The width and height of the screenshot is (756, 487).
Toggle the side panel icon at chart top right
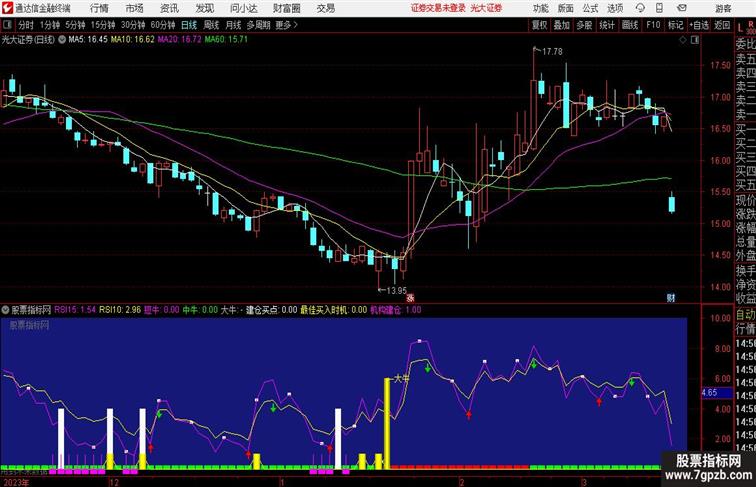point(695,40)
